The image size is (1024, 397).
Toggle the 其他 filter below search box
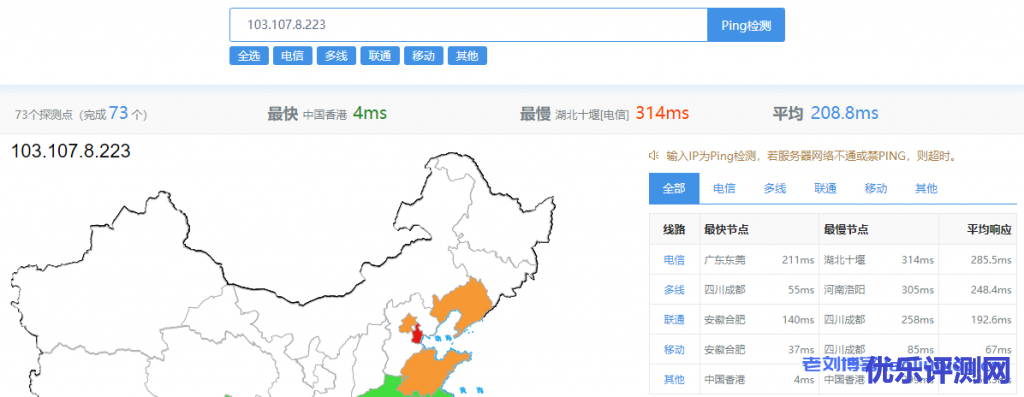(468, 56)
